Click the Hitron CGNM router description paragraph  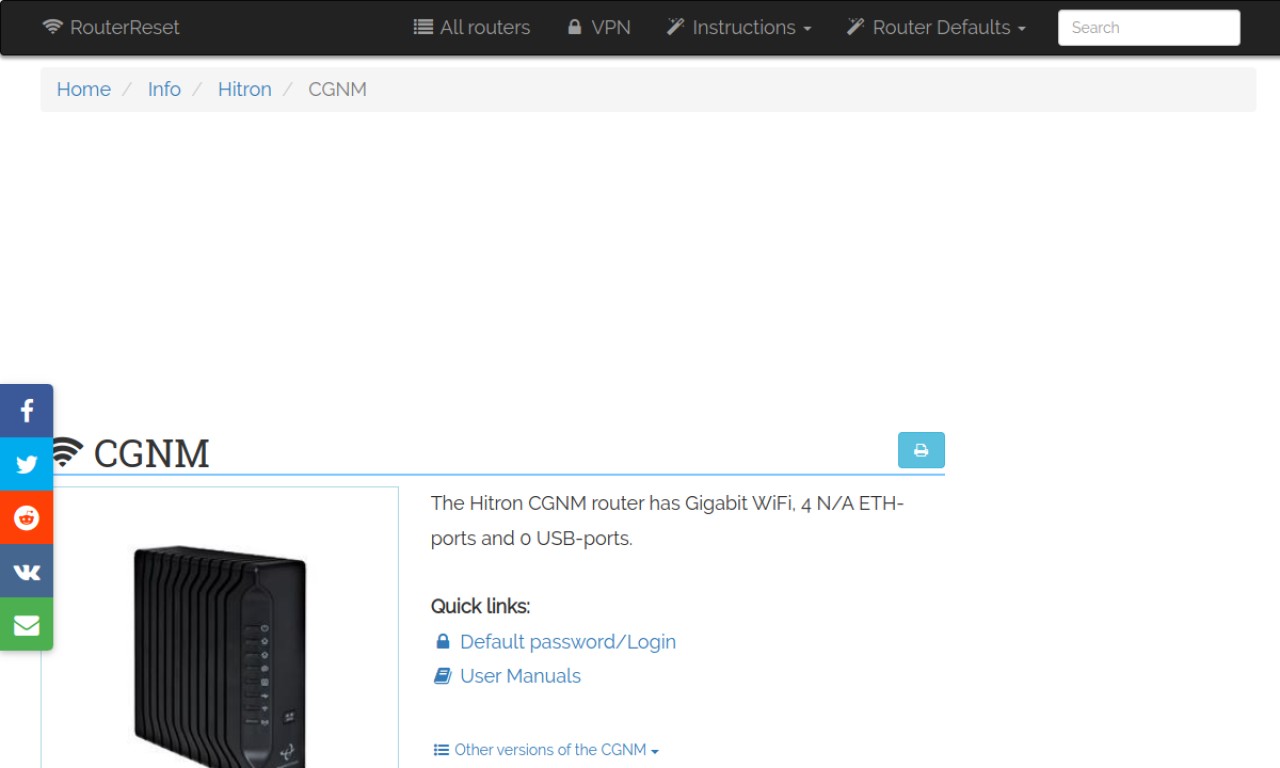pyautogui.click(x=667, y=520)
